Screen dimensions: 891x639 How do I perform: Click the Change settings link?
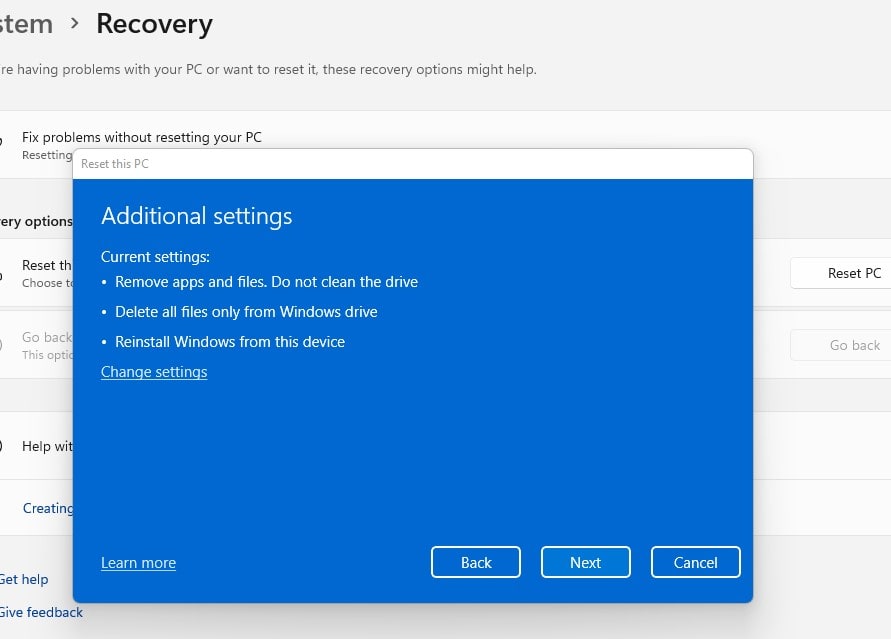154,372
